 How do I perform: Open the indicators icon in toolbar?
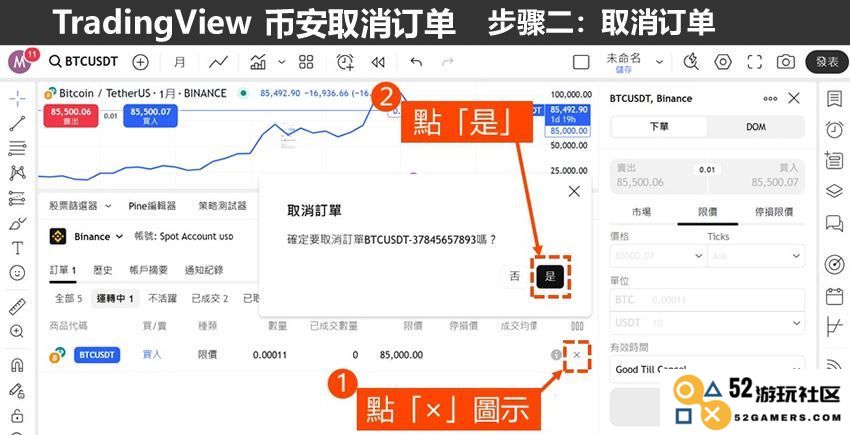[258, 62]
